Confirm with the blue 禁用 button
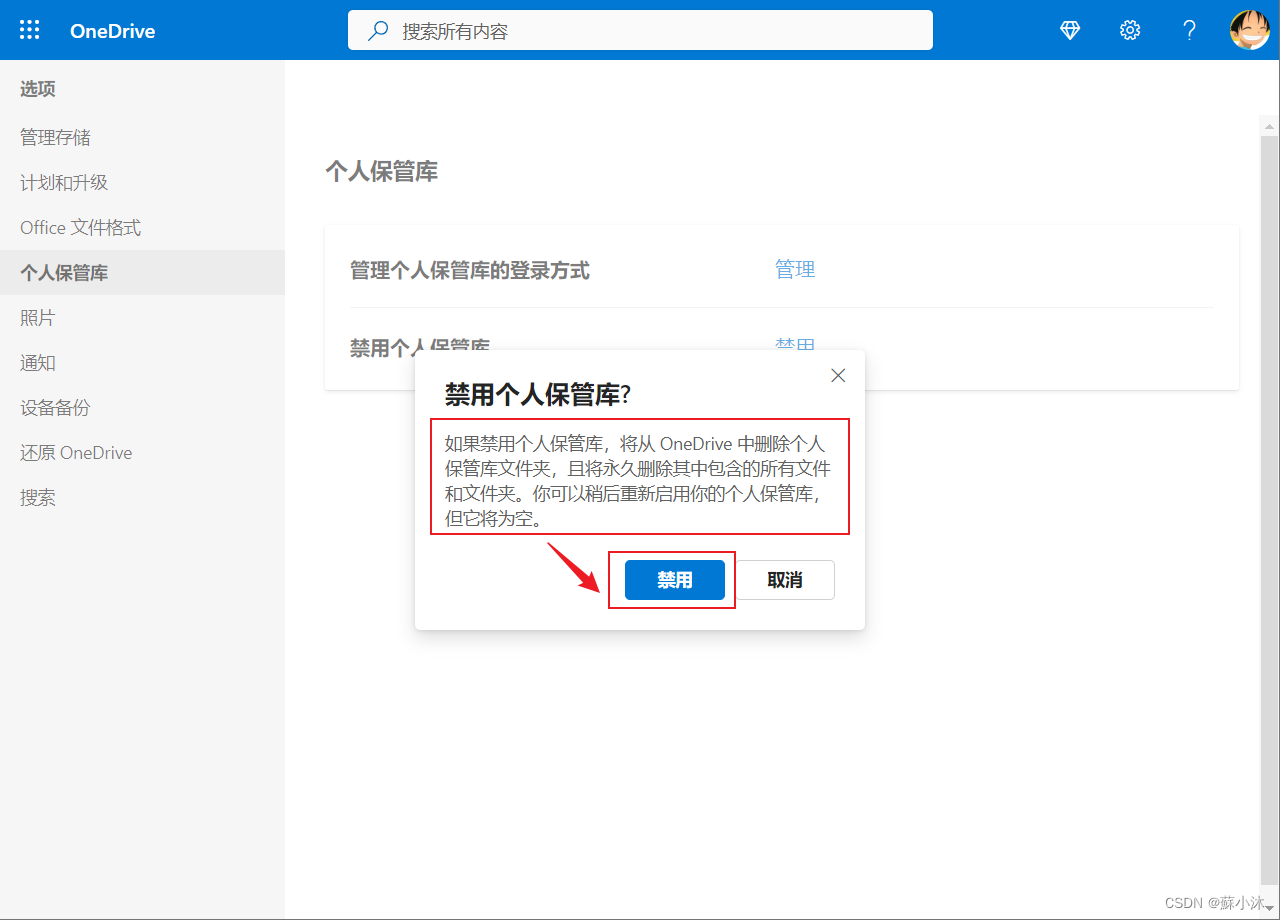The height and width of the screenshot is (920, 1280). coord(674,580)
